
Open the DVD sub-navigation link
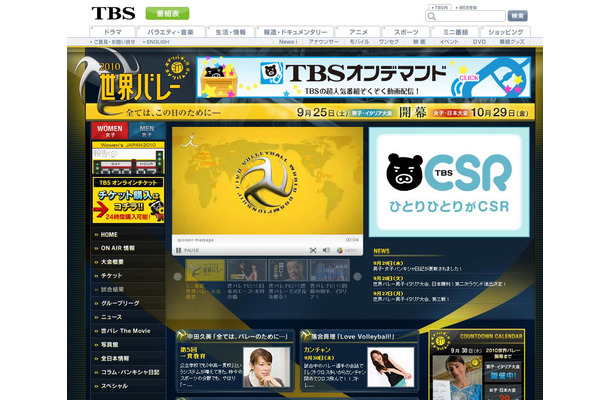click(479, 42)
